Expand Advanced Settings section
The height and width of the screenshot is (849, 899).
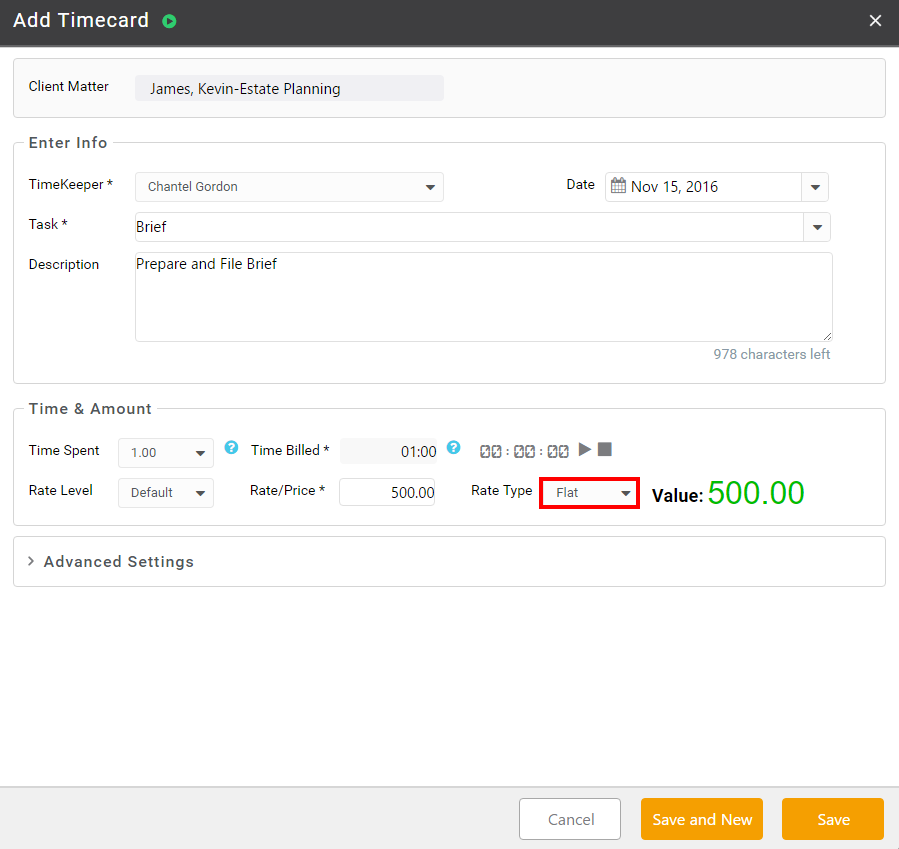pyautogui.click(x=111, y=562)
